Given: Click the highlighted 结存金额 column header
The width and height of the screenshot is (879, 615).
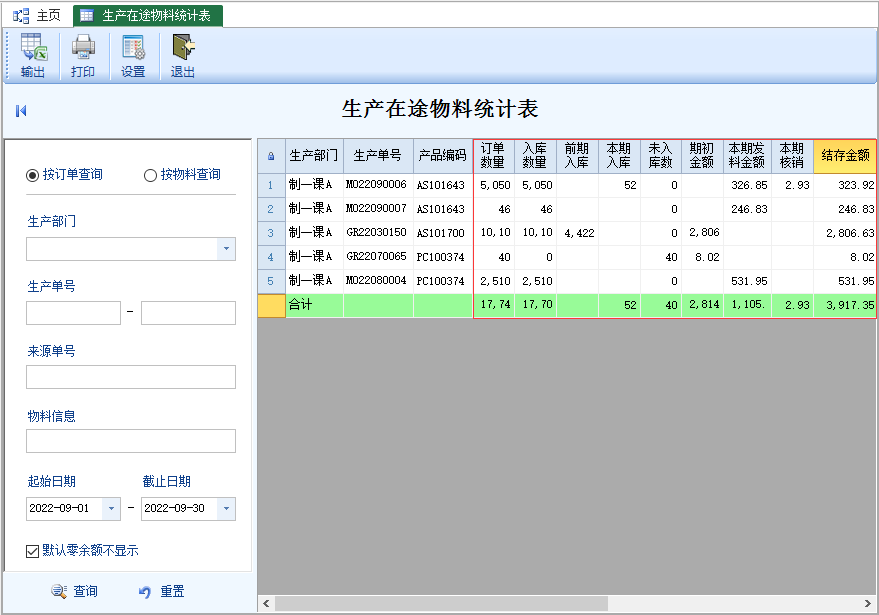Looking at the screenshot, I should coord(845,156).
